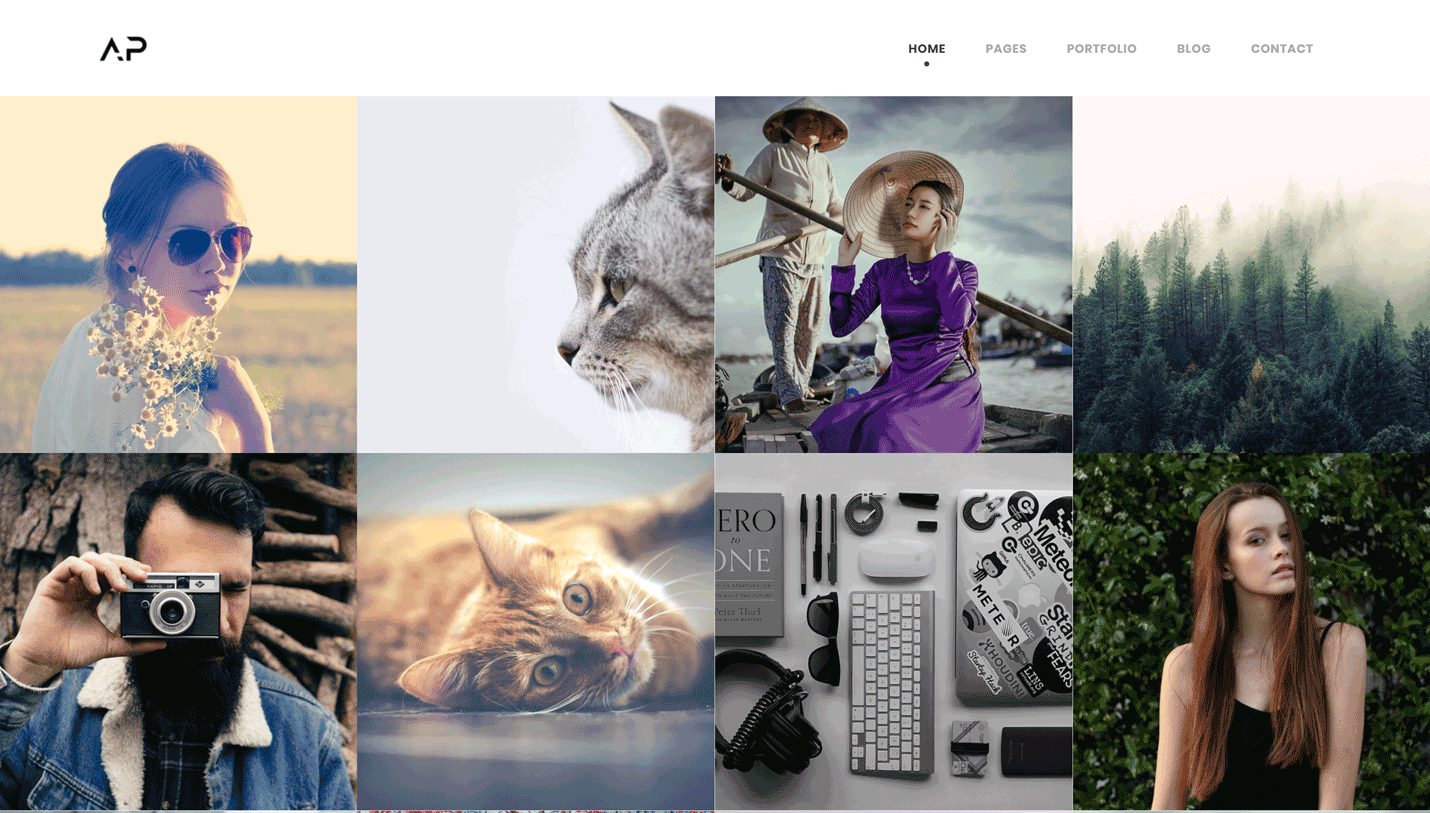Navigate to the Contact page
This screenshot has height=813, width=1430.
[x=1281, y=48]
